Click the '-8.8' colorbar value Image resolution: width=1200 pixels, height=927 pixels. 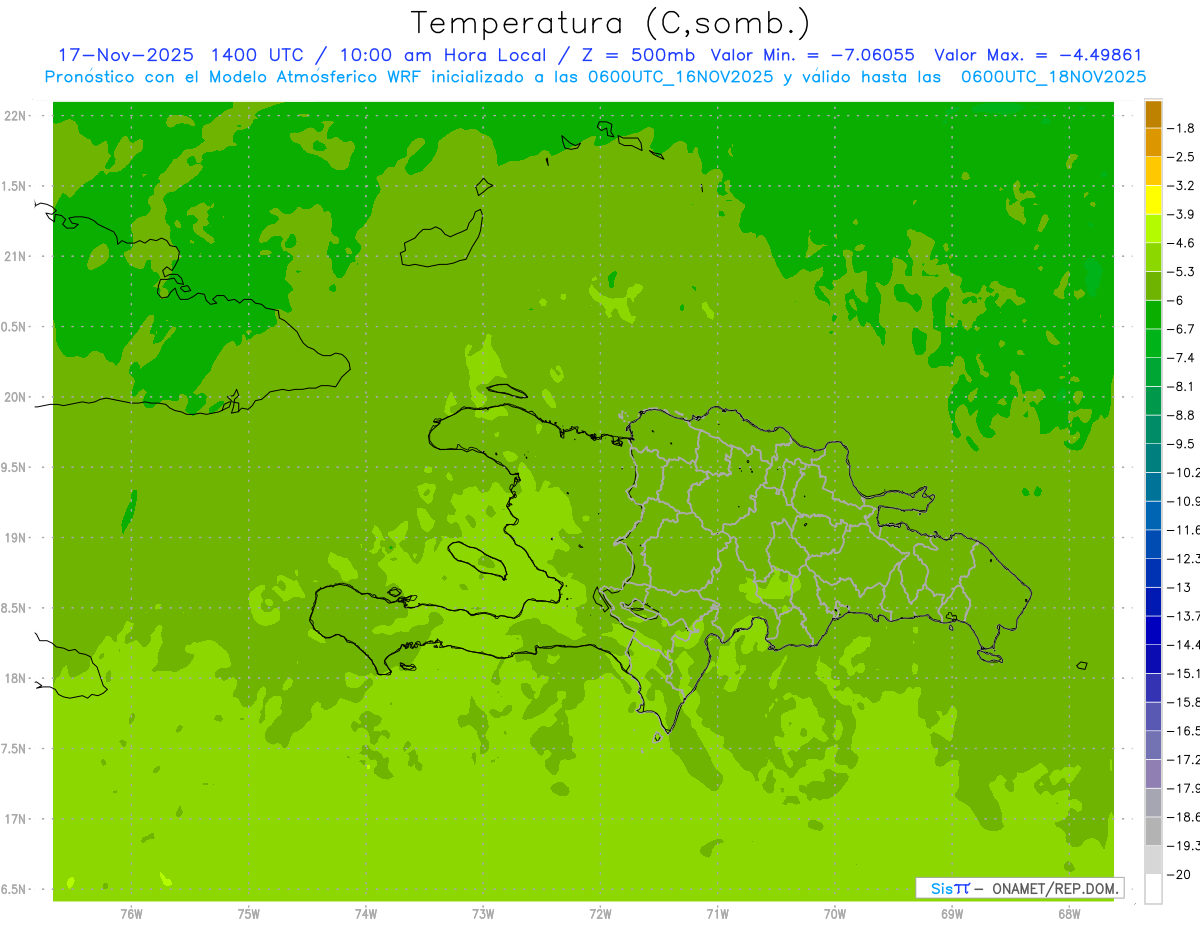(1181, 415)
